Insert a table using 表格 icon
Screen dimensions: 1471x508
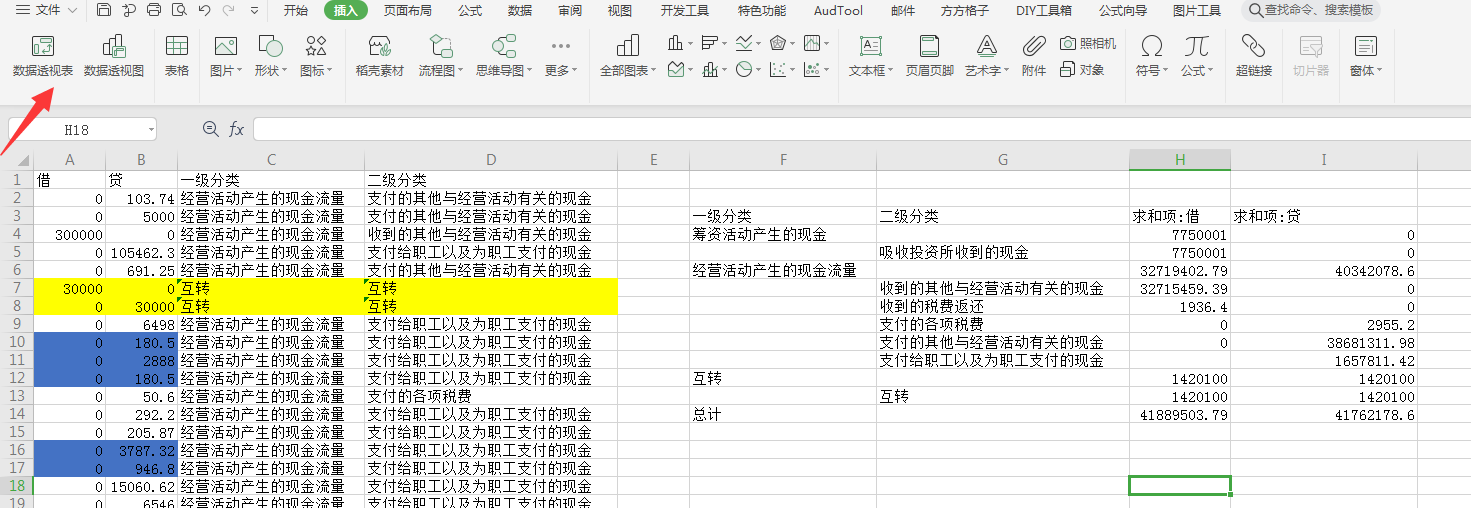coord(177,56)
